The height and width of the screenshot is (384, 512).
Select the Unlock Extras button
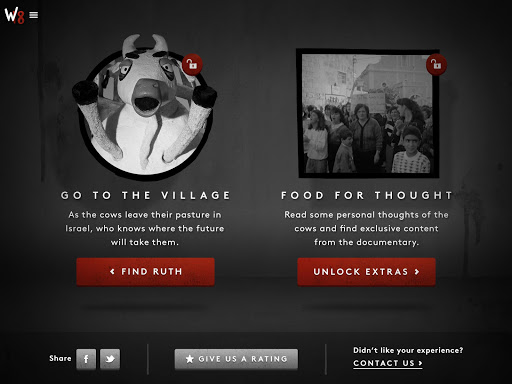click(366, 272)
